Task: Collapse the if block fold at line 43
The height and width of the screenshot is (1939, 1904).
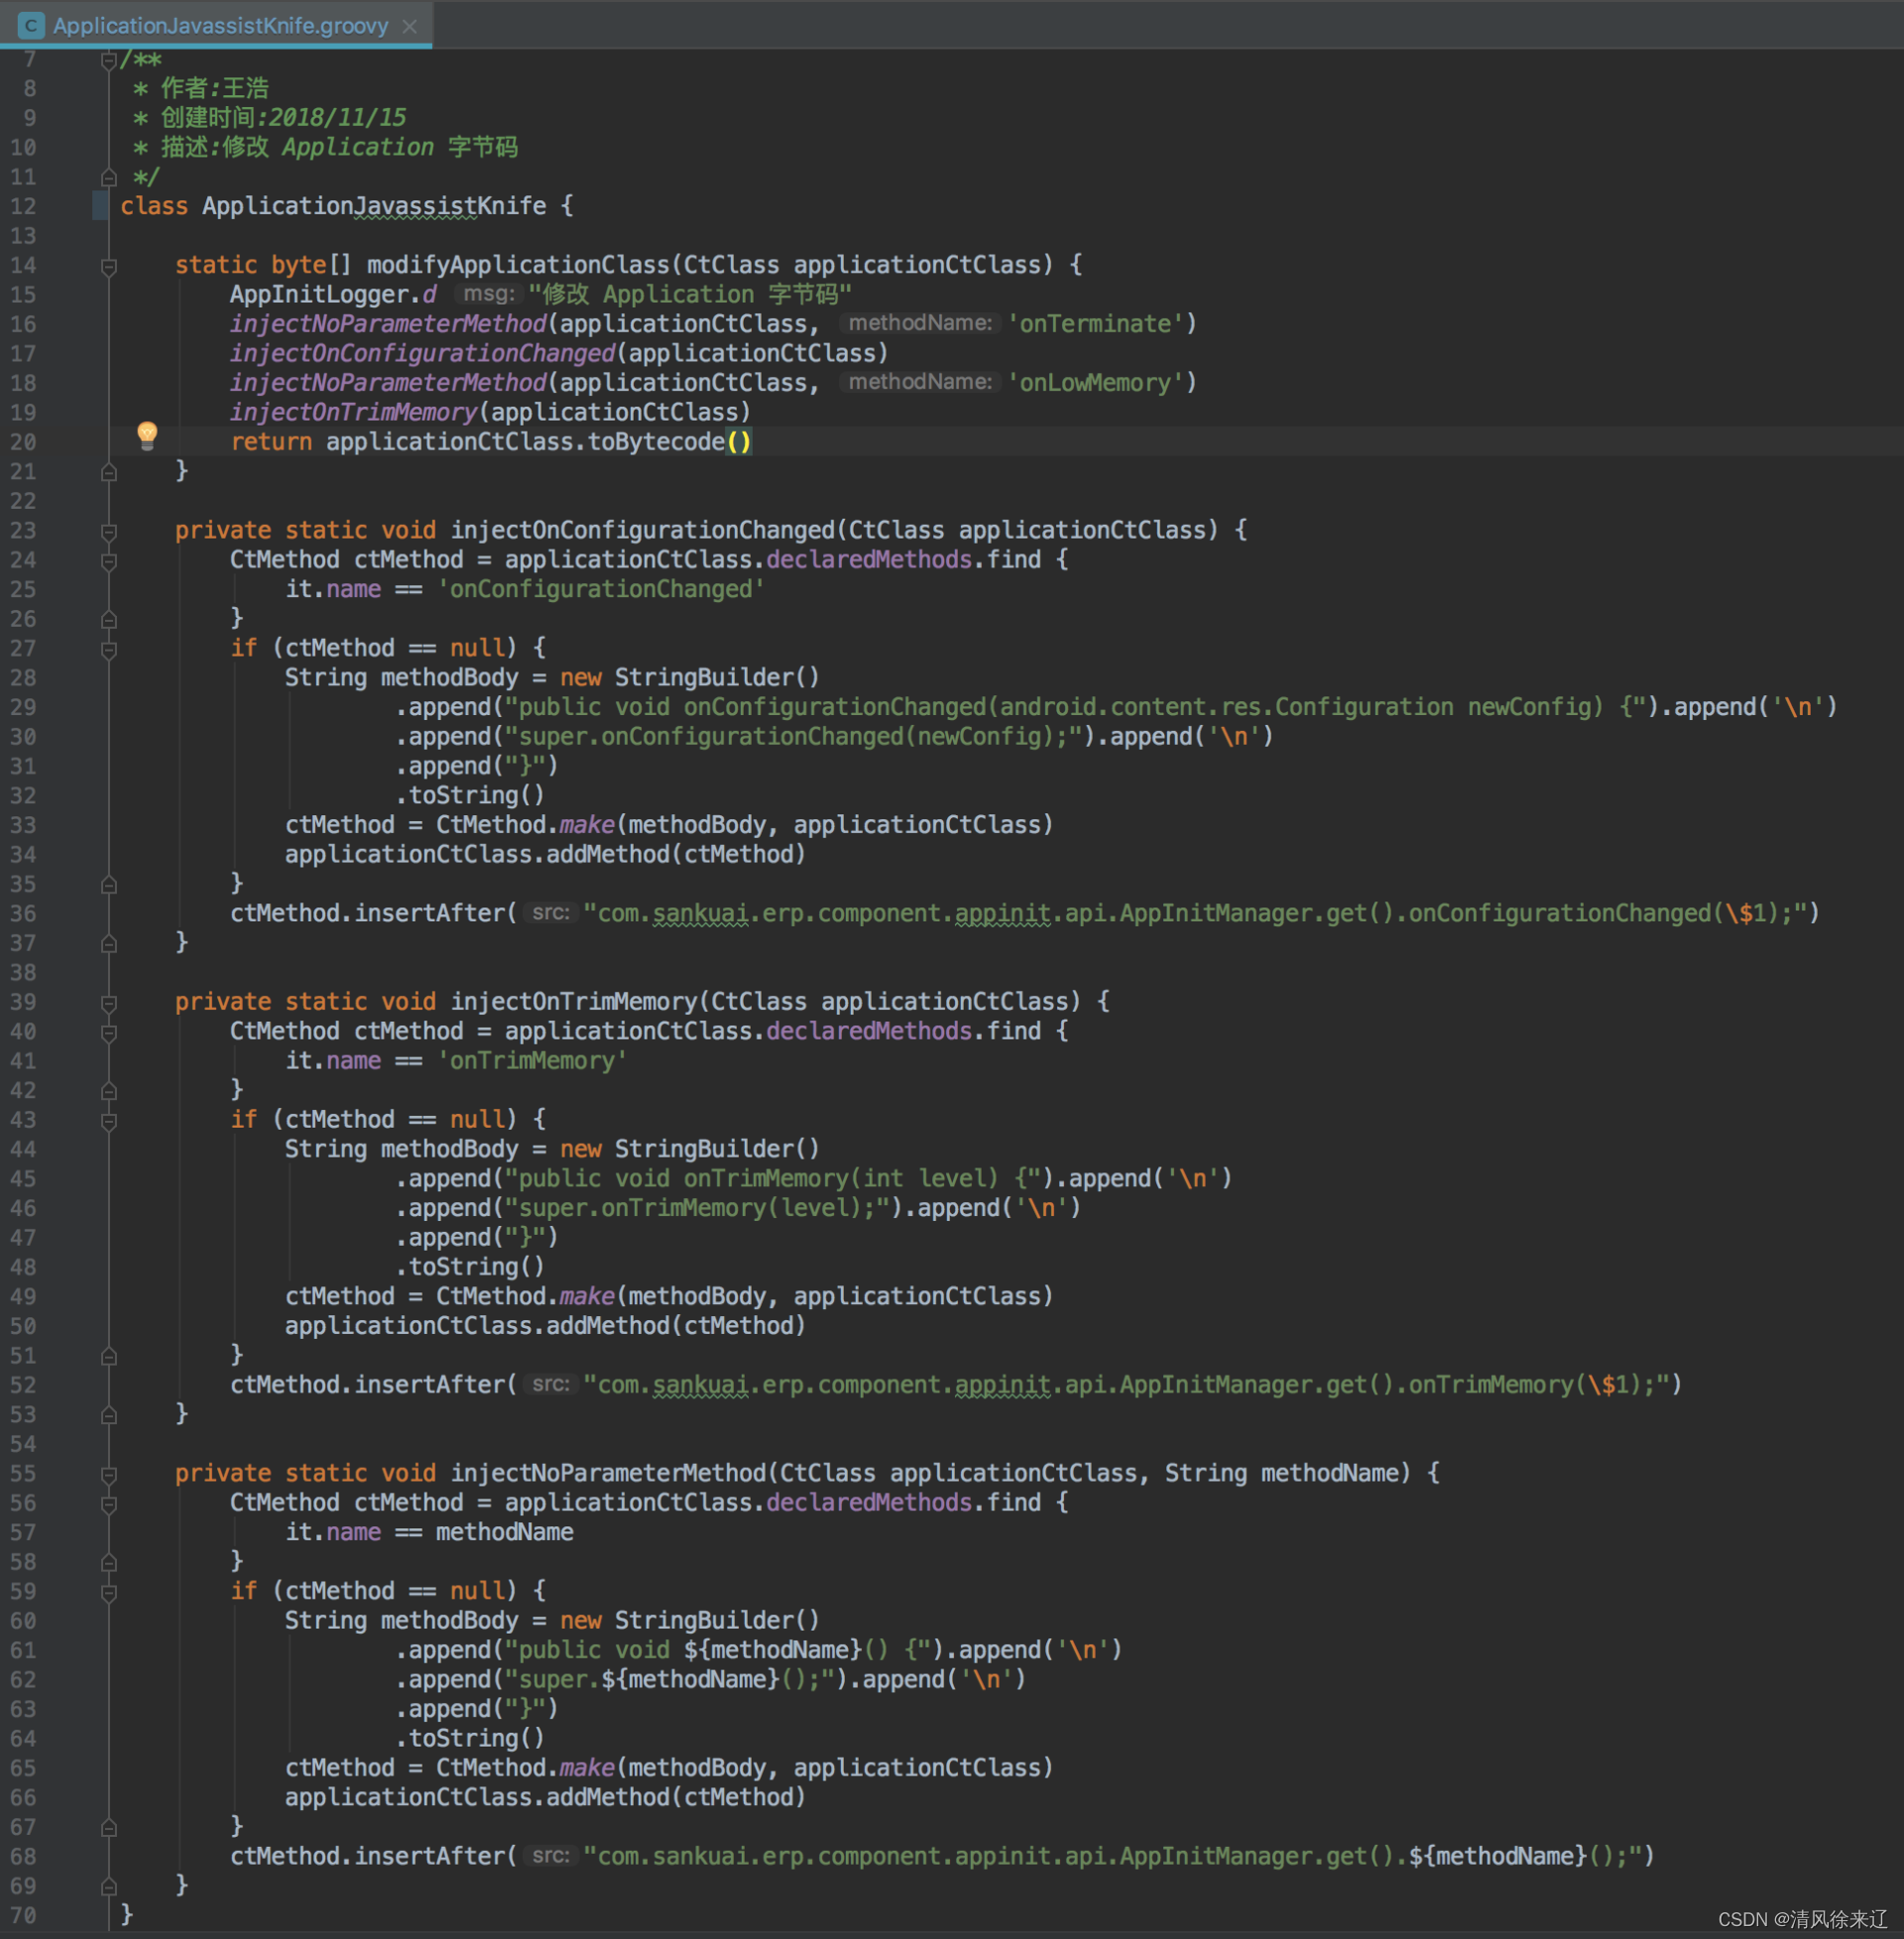Action: pos(109,1121)
